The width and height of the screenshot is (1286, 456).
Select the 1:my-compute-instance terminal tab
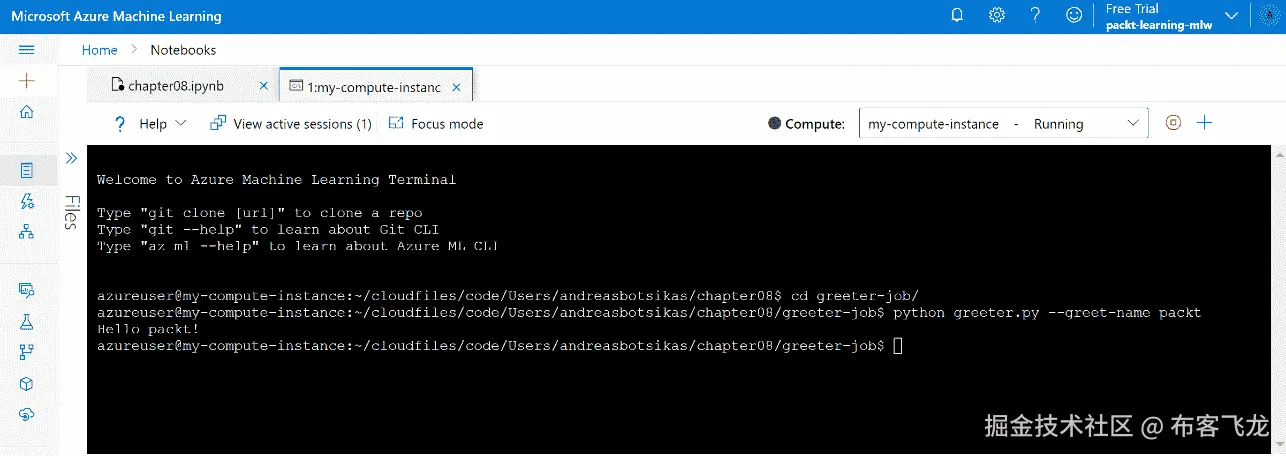tap(365, 87)
